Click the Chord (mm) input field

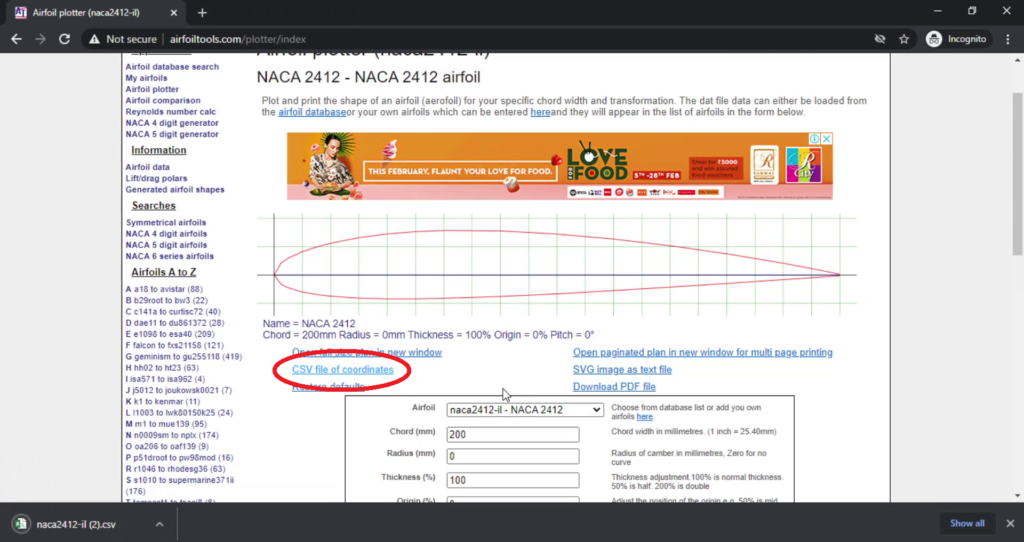click(x=513, y=434)
